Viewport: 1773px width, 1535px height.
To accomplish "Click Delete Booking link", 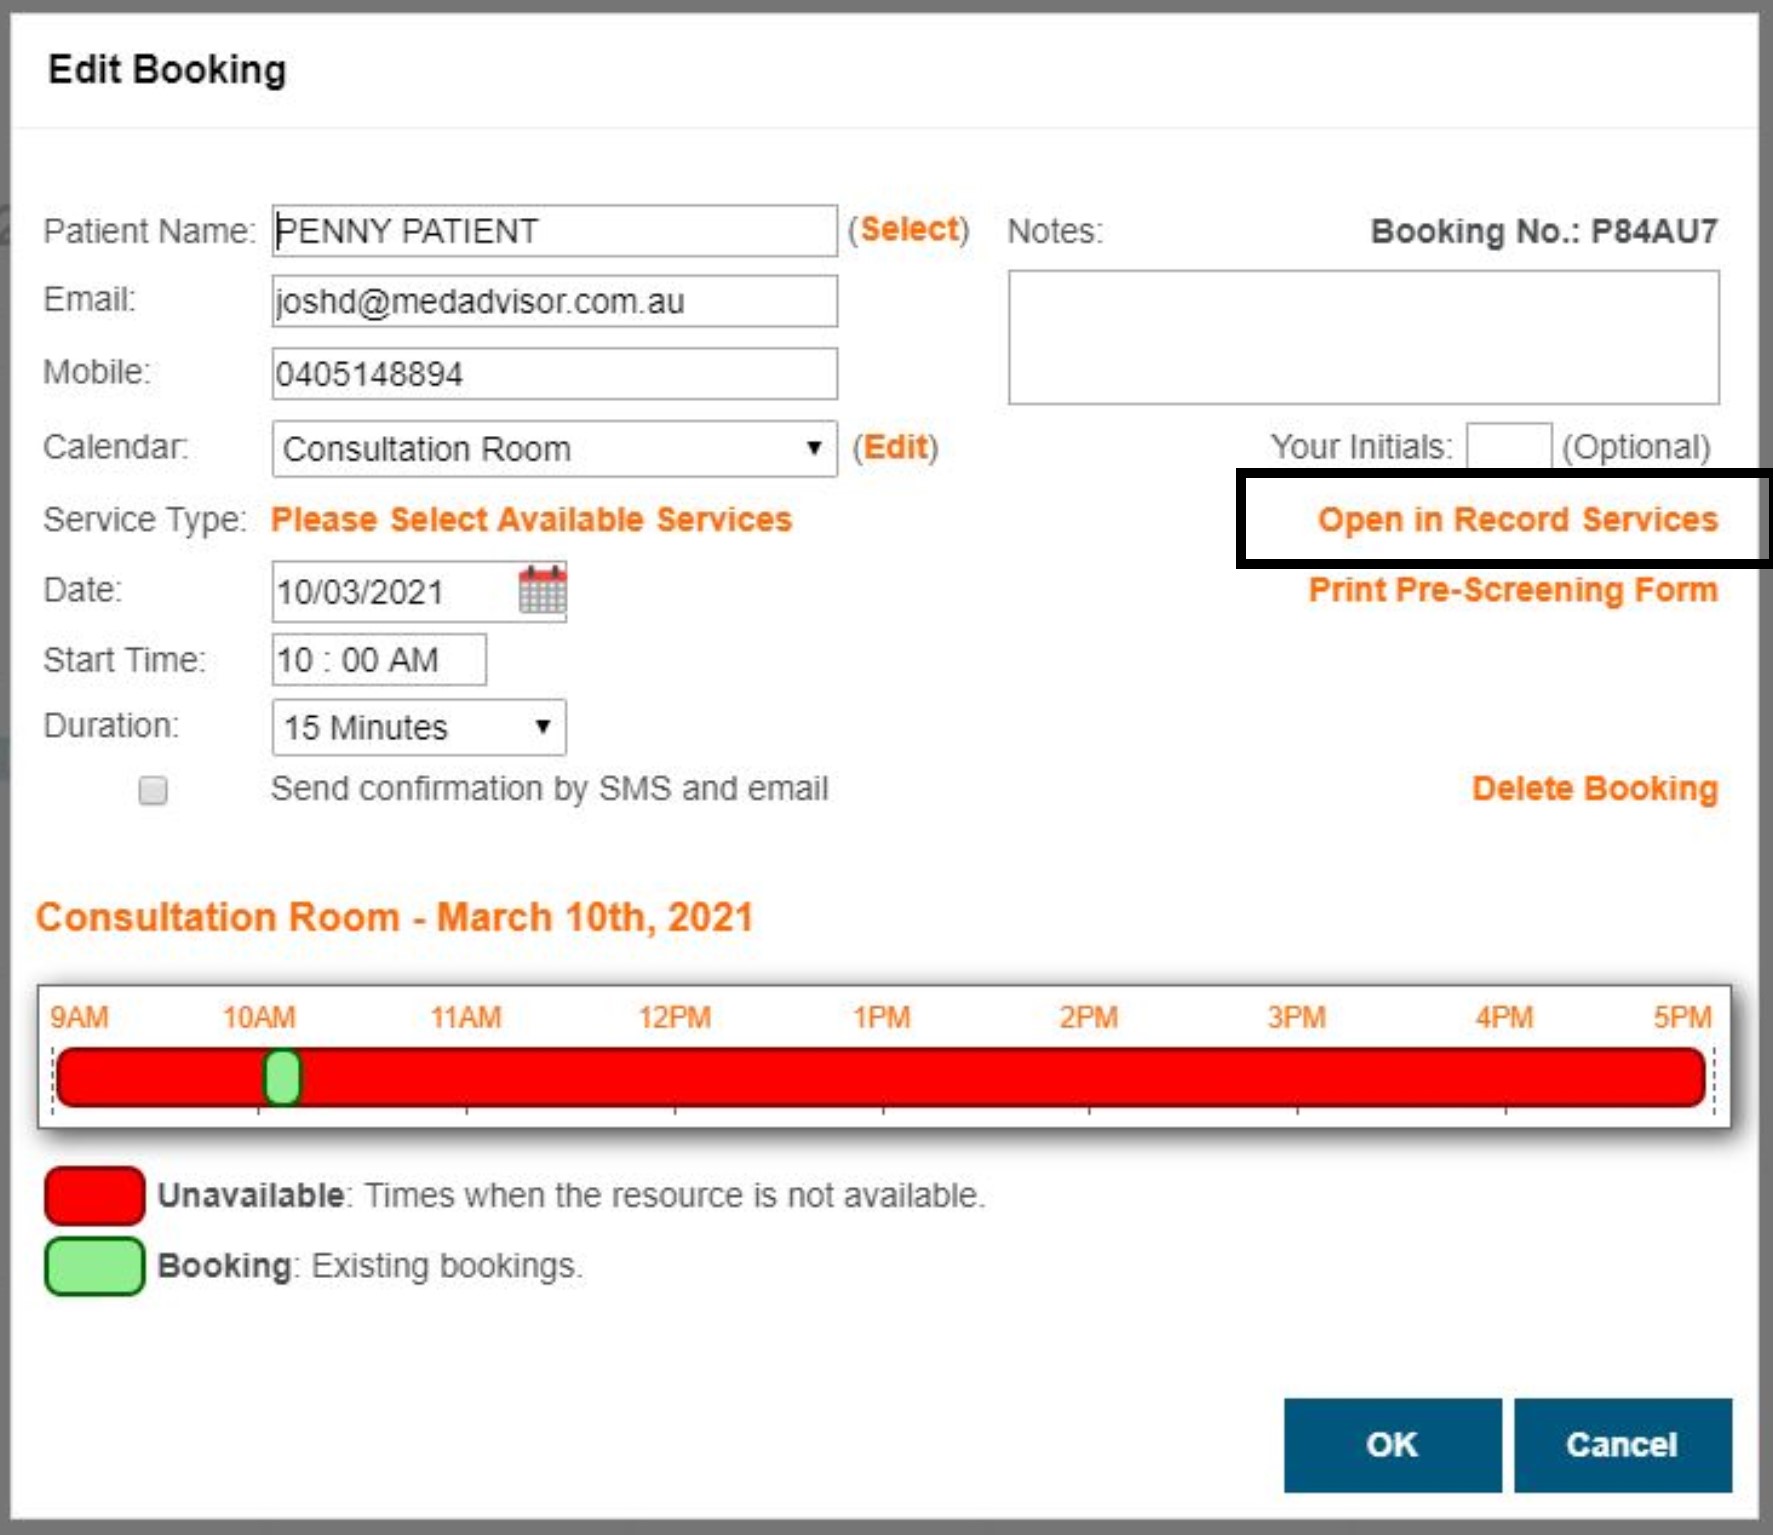I will (1595, 788).
